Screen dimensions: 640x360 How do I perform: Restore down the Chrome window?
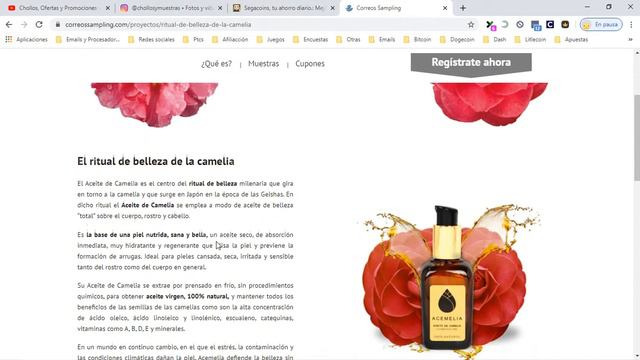(609, 7)
